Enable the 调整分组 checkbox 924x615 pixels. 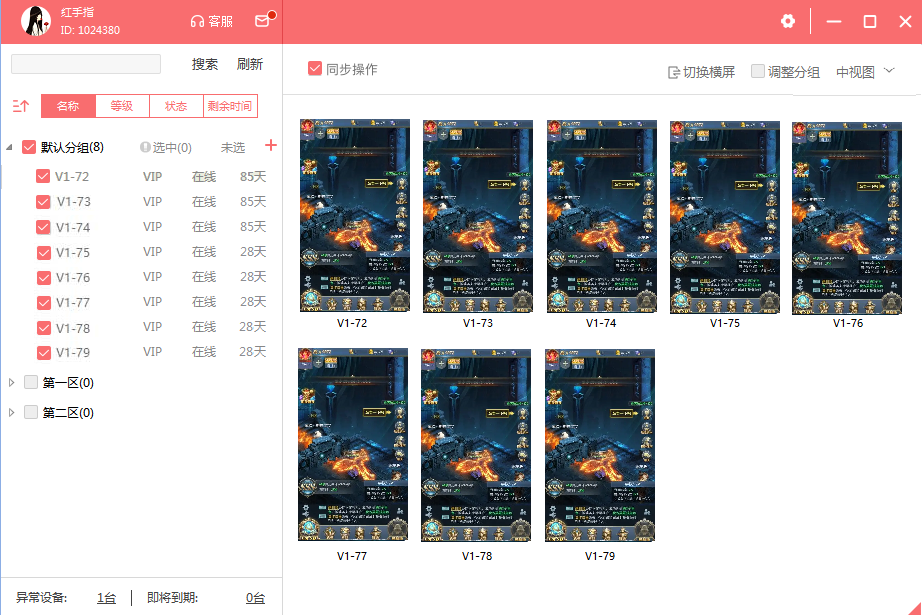758,71
